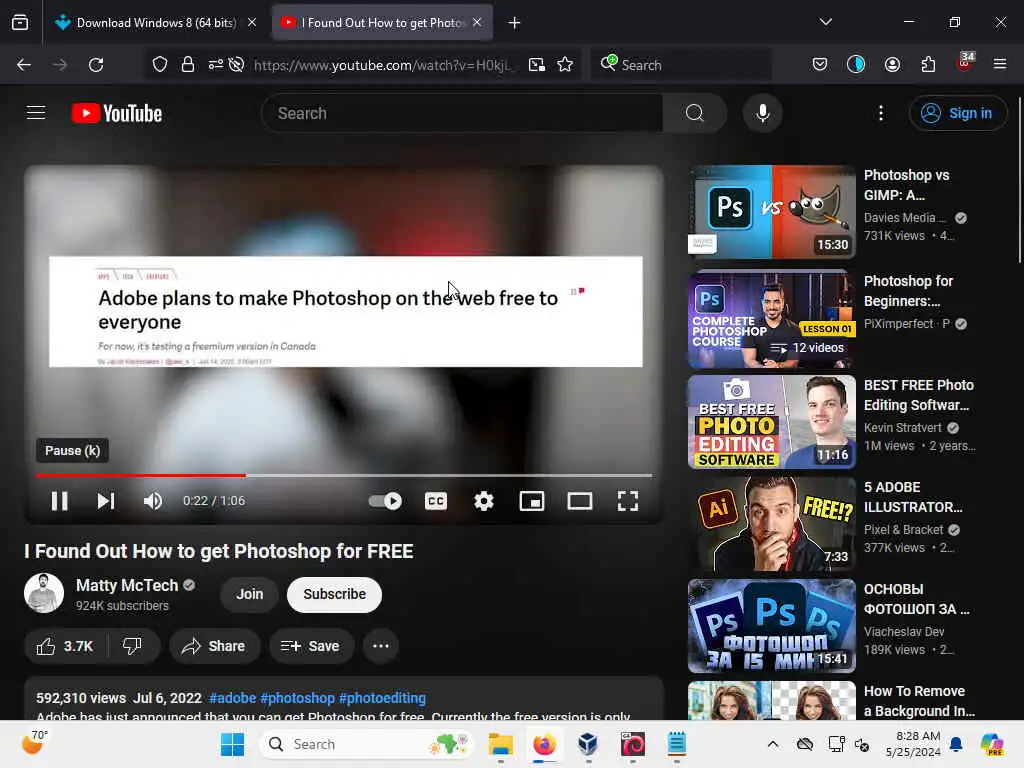The height and width of the screenshot is (768, 1024).
Task: Open the Firefox application menu
Action: coord(1000,65)
